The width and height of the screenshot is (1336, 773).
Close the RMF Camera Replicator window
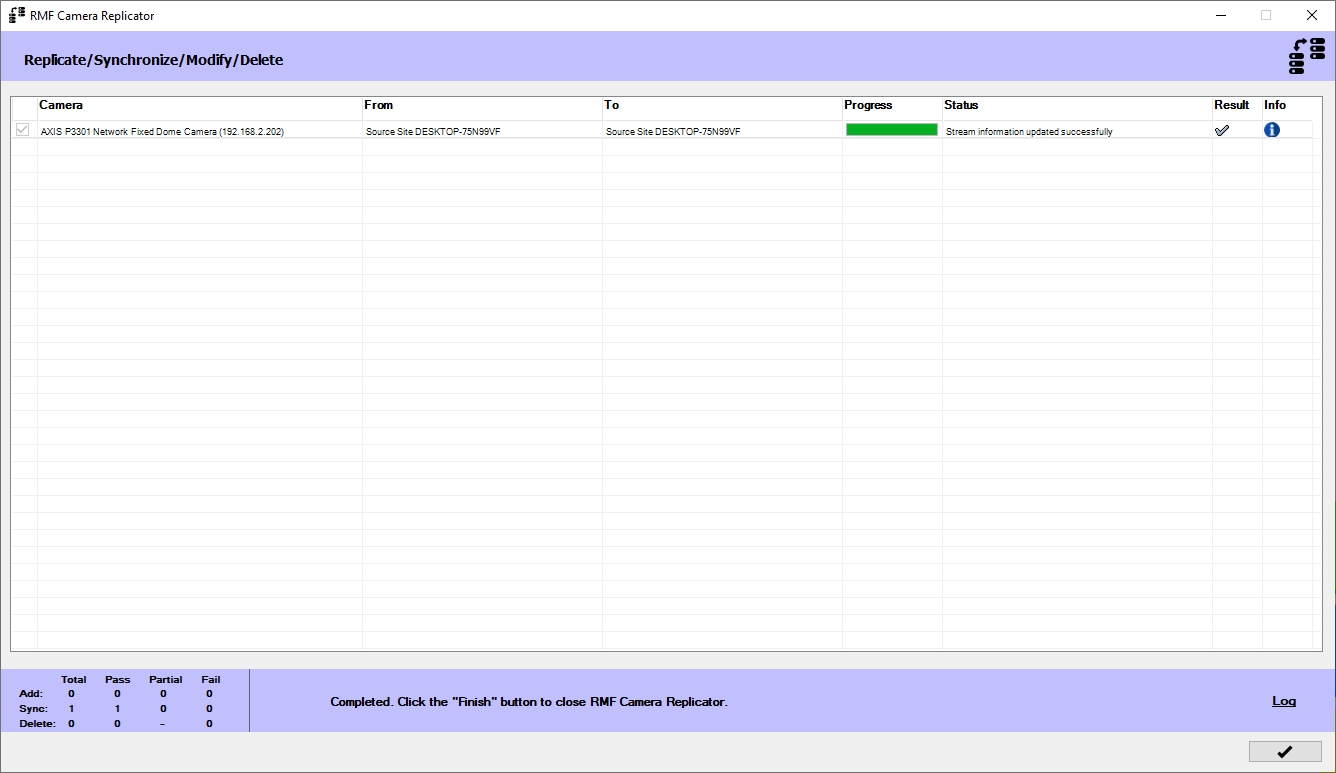(x=1311, y=15)
